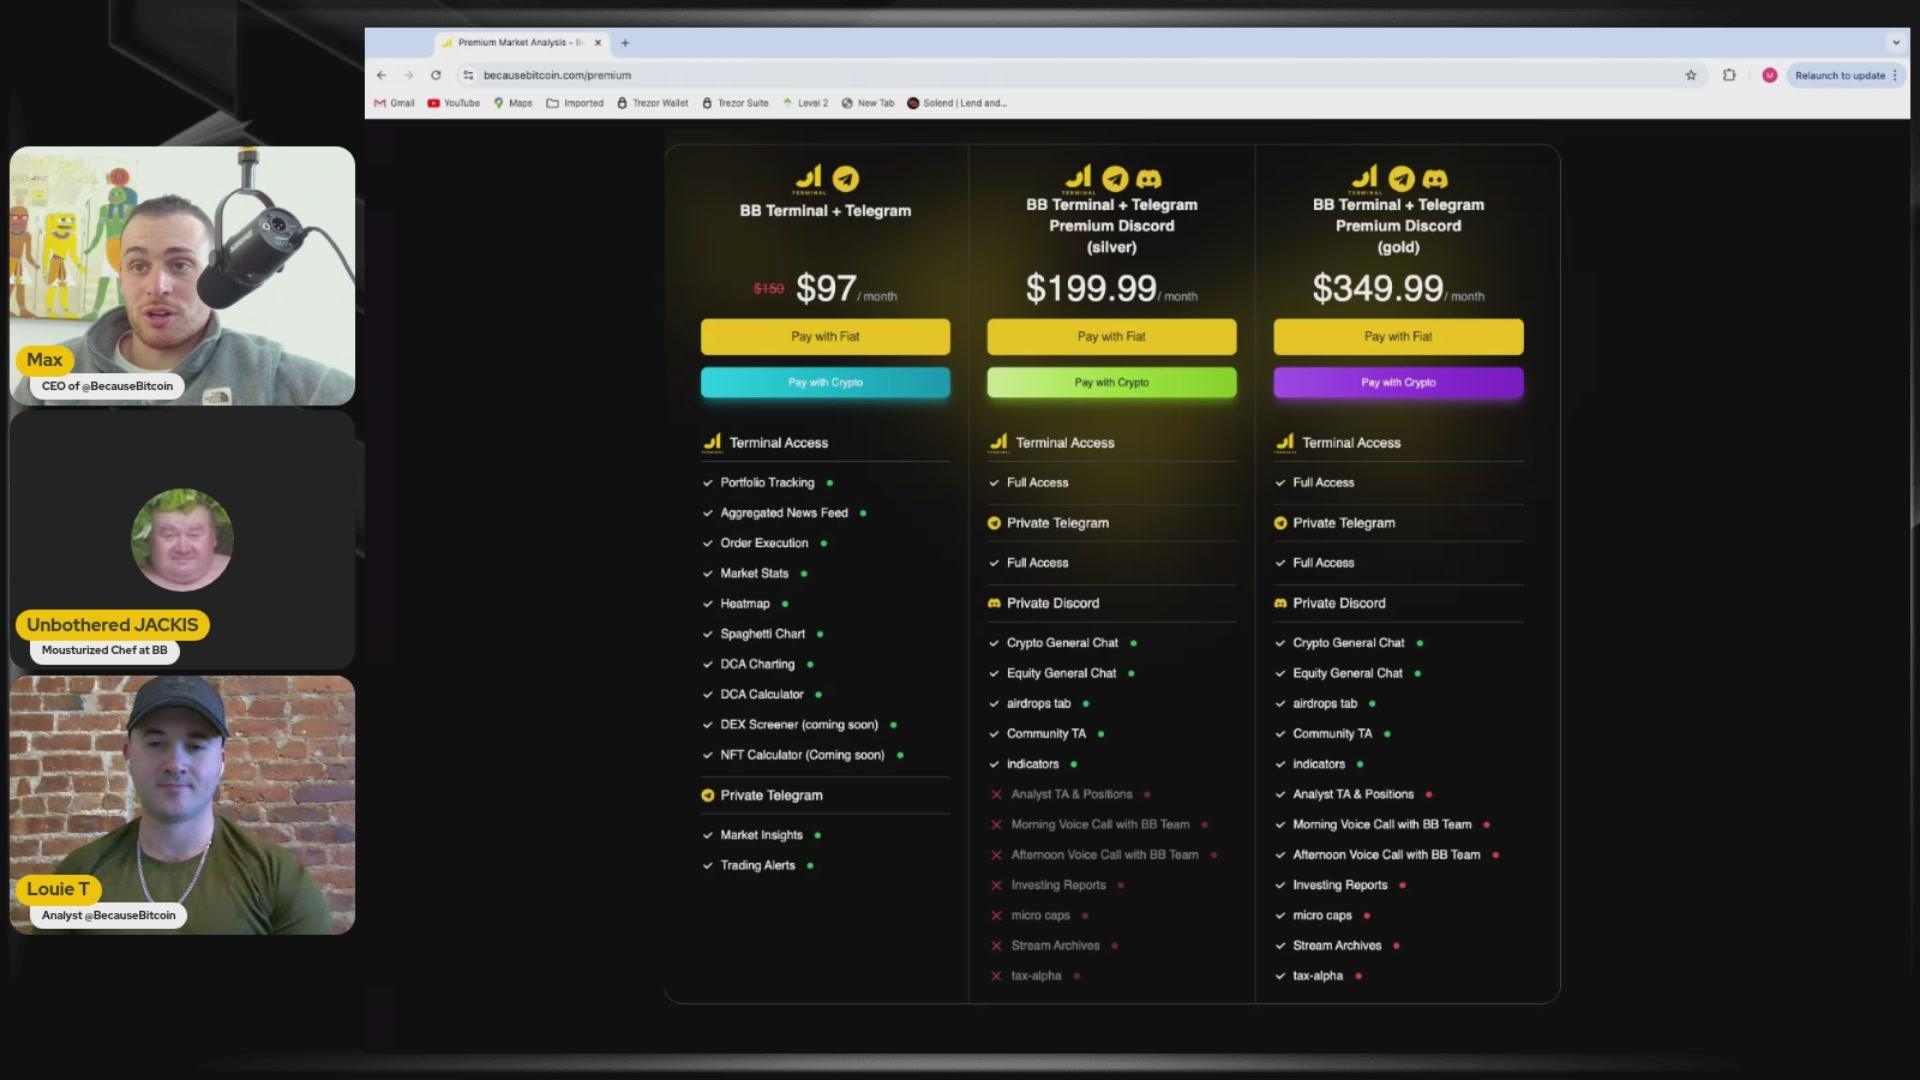Click Equity General Chat in the silver plan
The width and height of the screenshot is (1920, 1080).
(x=1061, y=673)
